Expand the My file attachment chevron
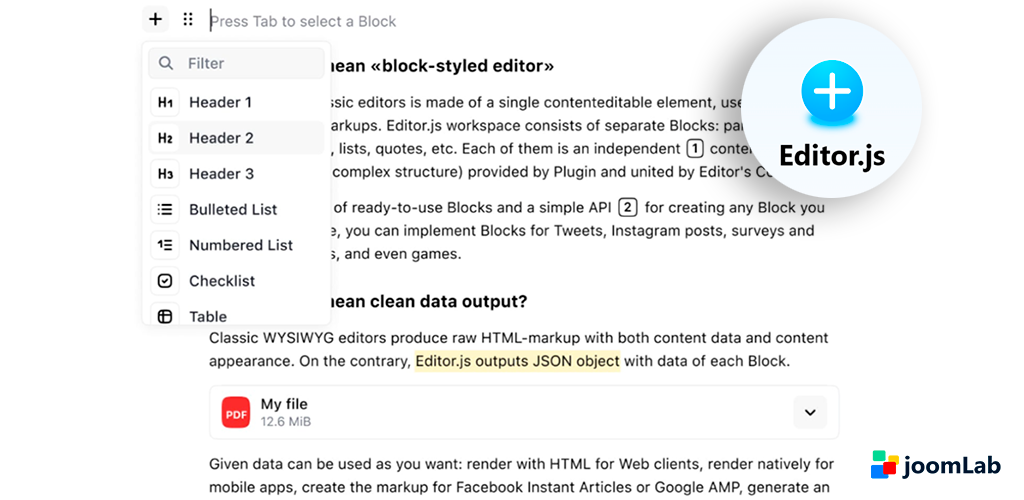Image resolution: width=1024 pixels, height=500 pixels. [810, 413]
